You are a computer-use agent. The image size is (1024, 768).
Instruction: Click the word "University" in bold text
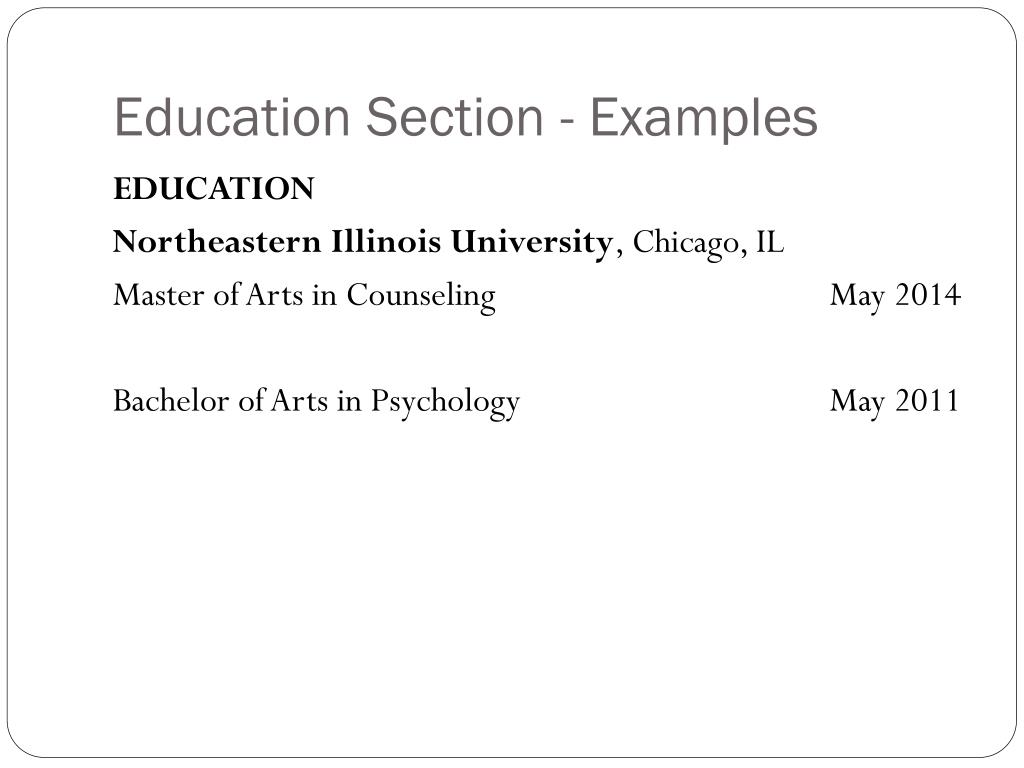click(x=532, y=244)
